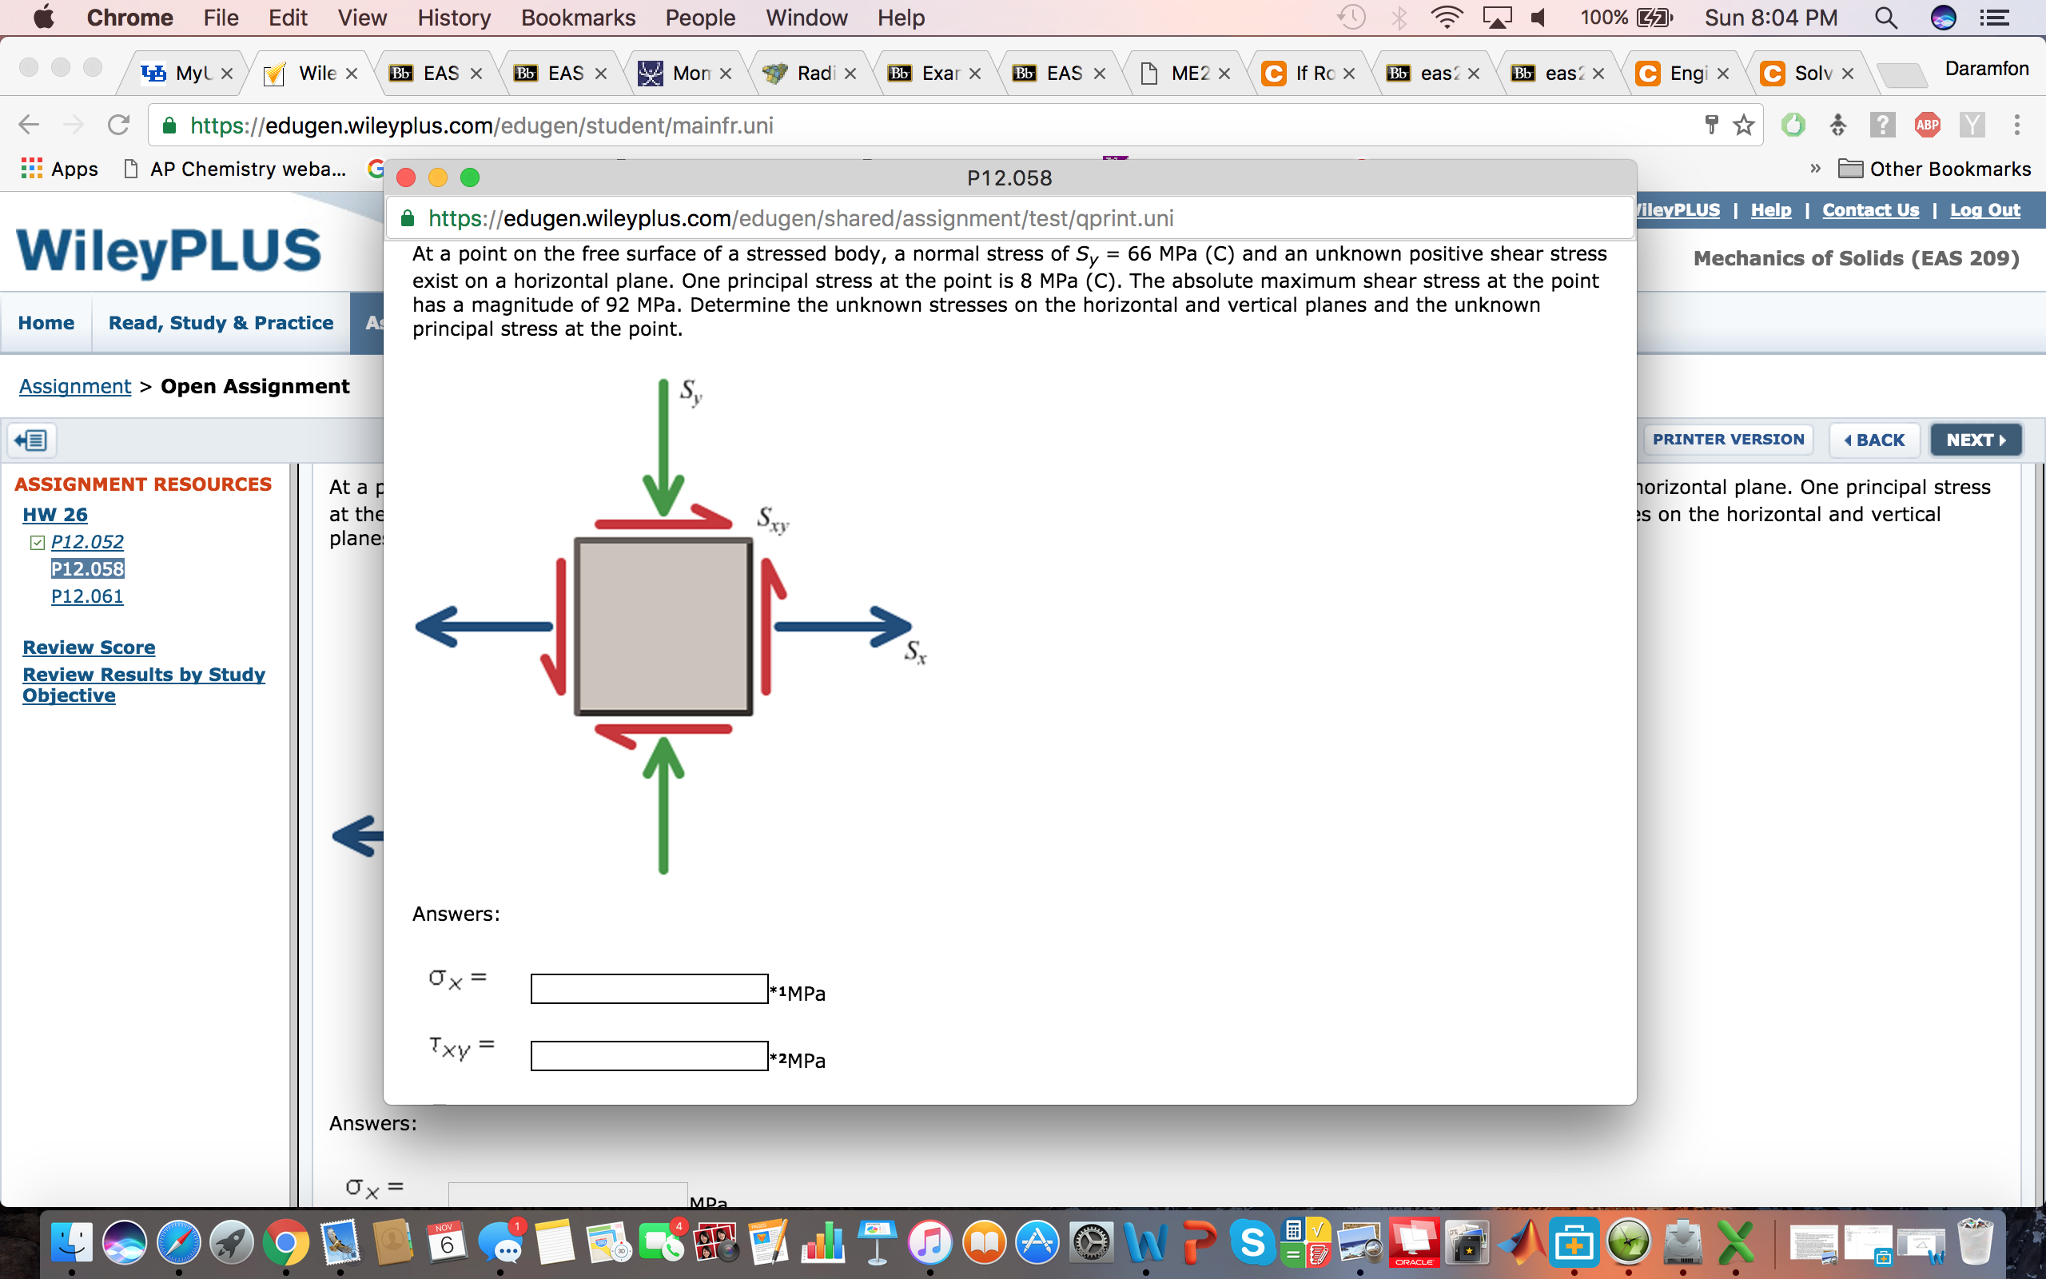The image size is (2046, 1279).
Task: Go back using browser back arrow
Action: [x=29, y=125]
